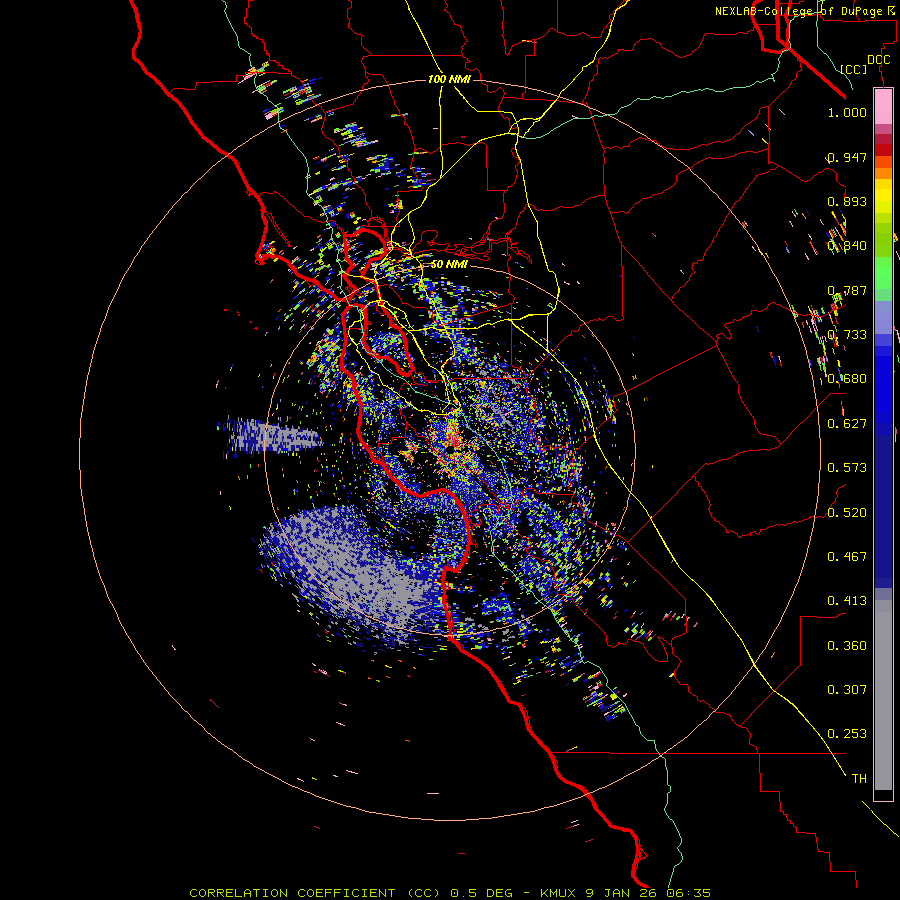Click the 0.573 legend value
The width and height of the screenshot is (900, 900).
pos(847,468)
